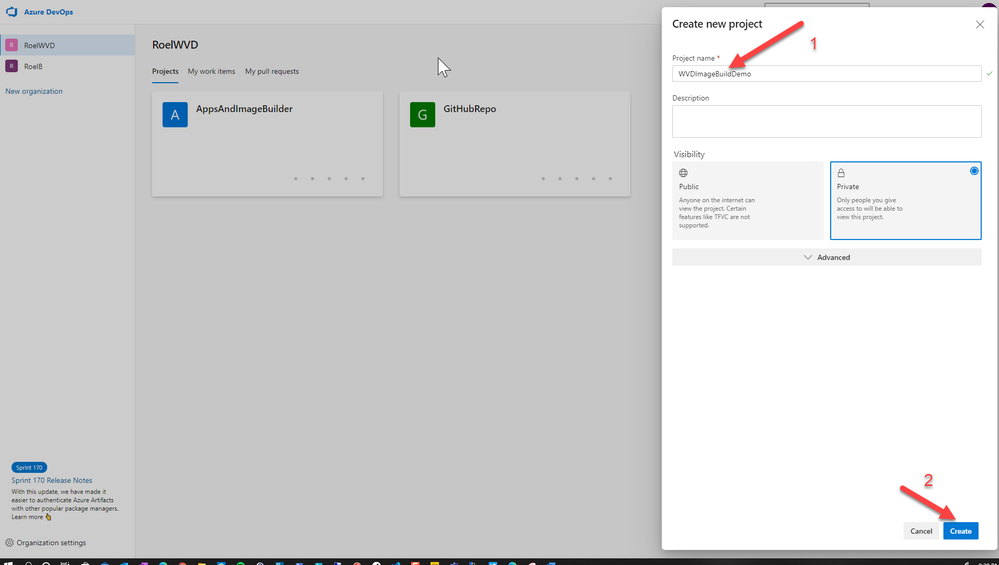This screenshot has width=999, height=565.
Task: Click the New organization link
Action: tap(34, 91)
